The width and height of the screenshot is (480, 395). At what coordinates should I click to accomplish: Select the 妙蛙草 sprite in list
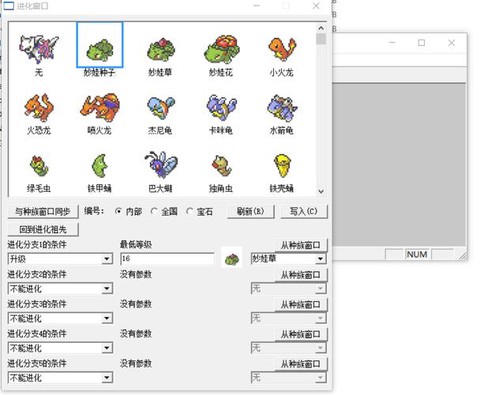[160, 49]
